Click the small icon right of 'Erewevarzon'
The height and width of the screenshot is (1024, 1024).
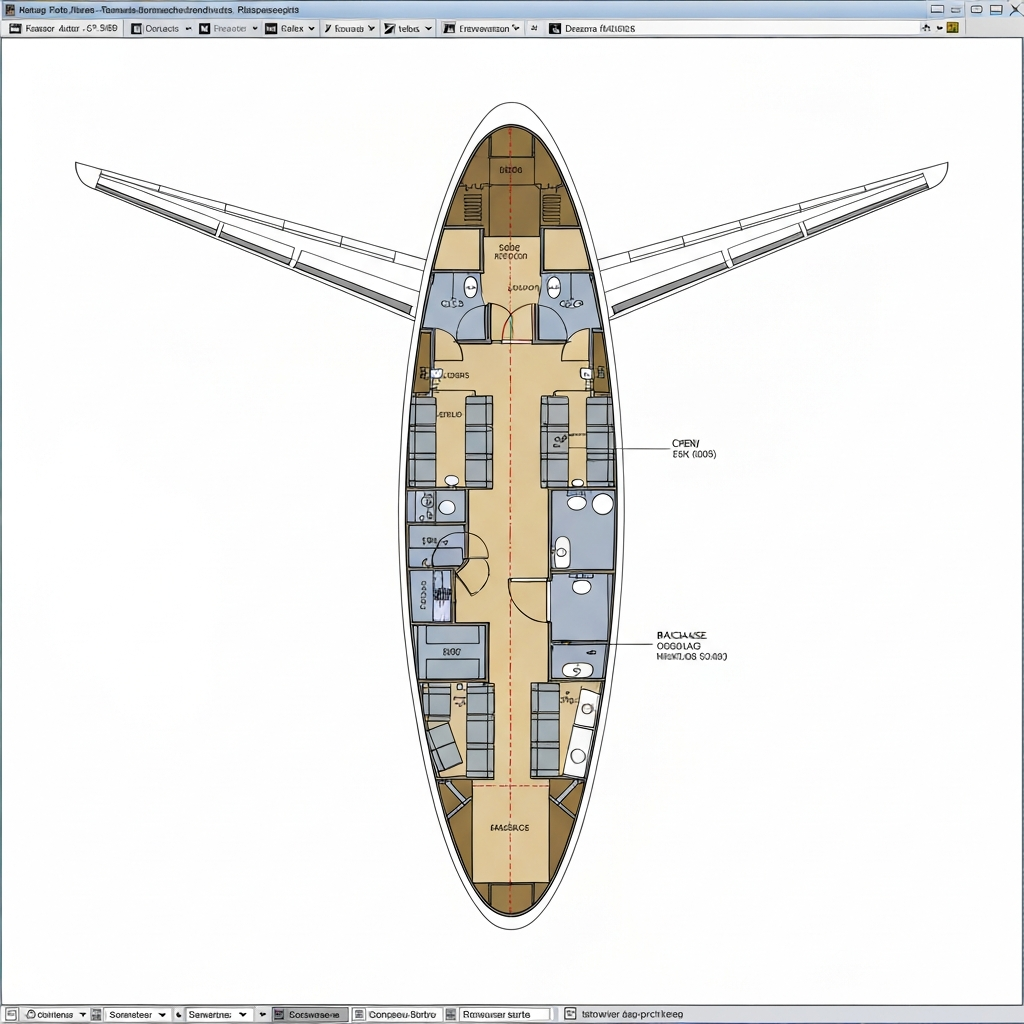tap(534, 29)
